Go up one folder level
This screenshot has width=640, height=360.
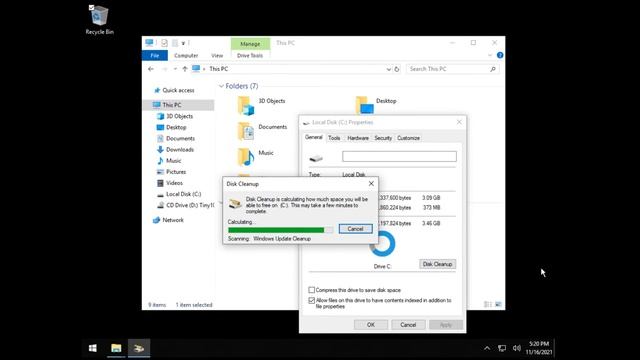click(x=185, y=69)
